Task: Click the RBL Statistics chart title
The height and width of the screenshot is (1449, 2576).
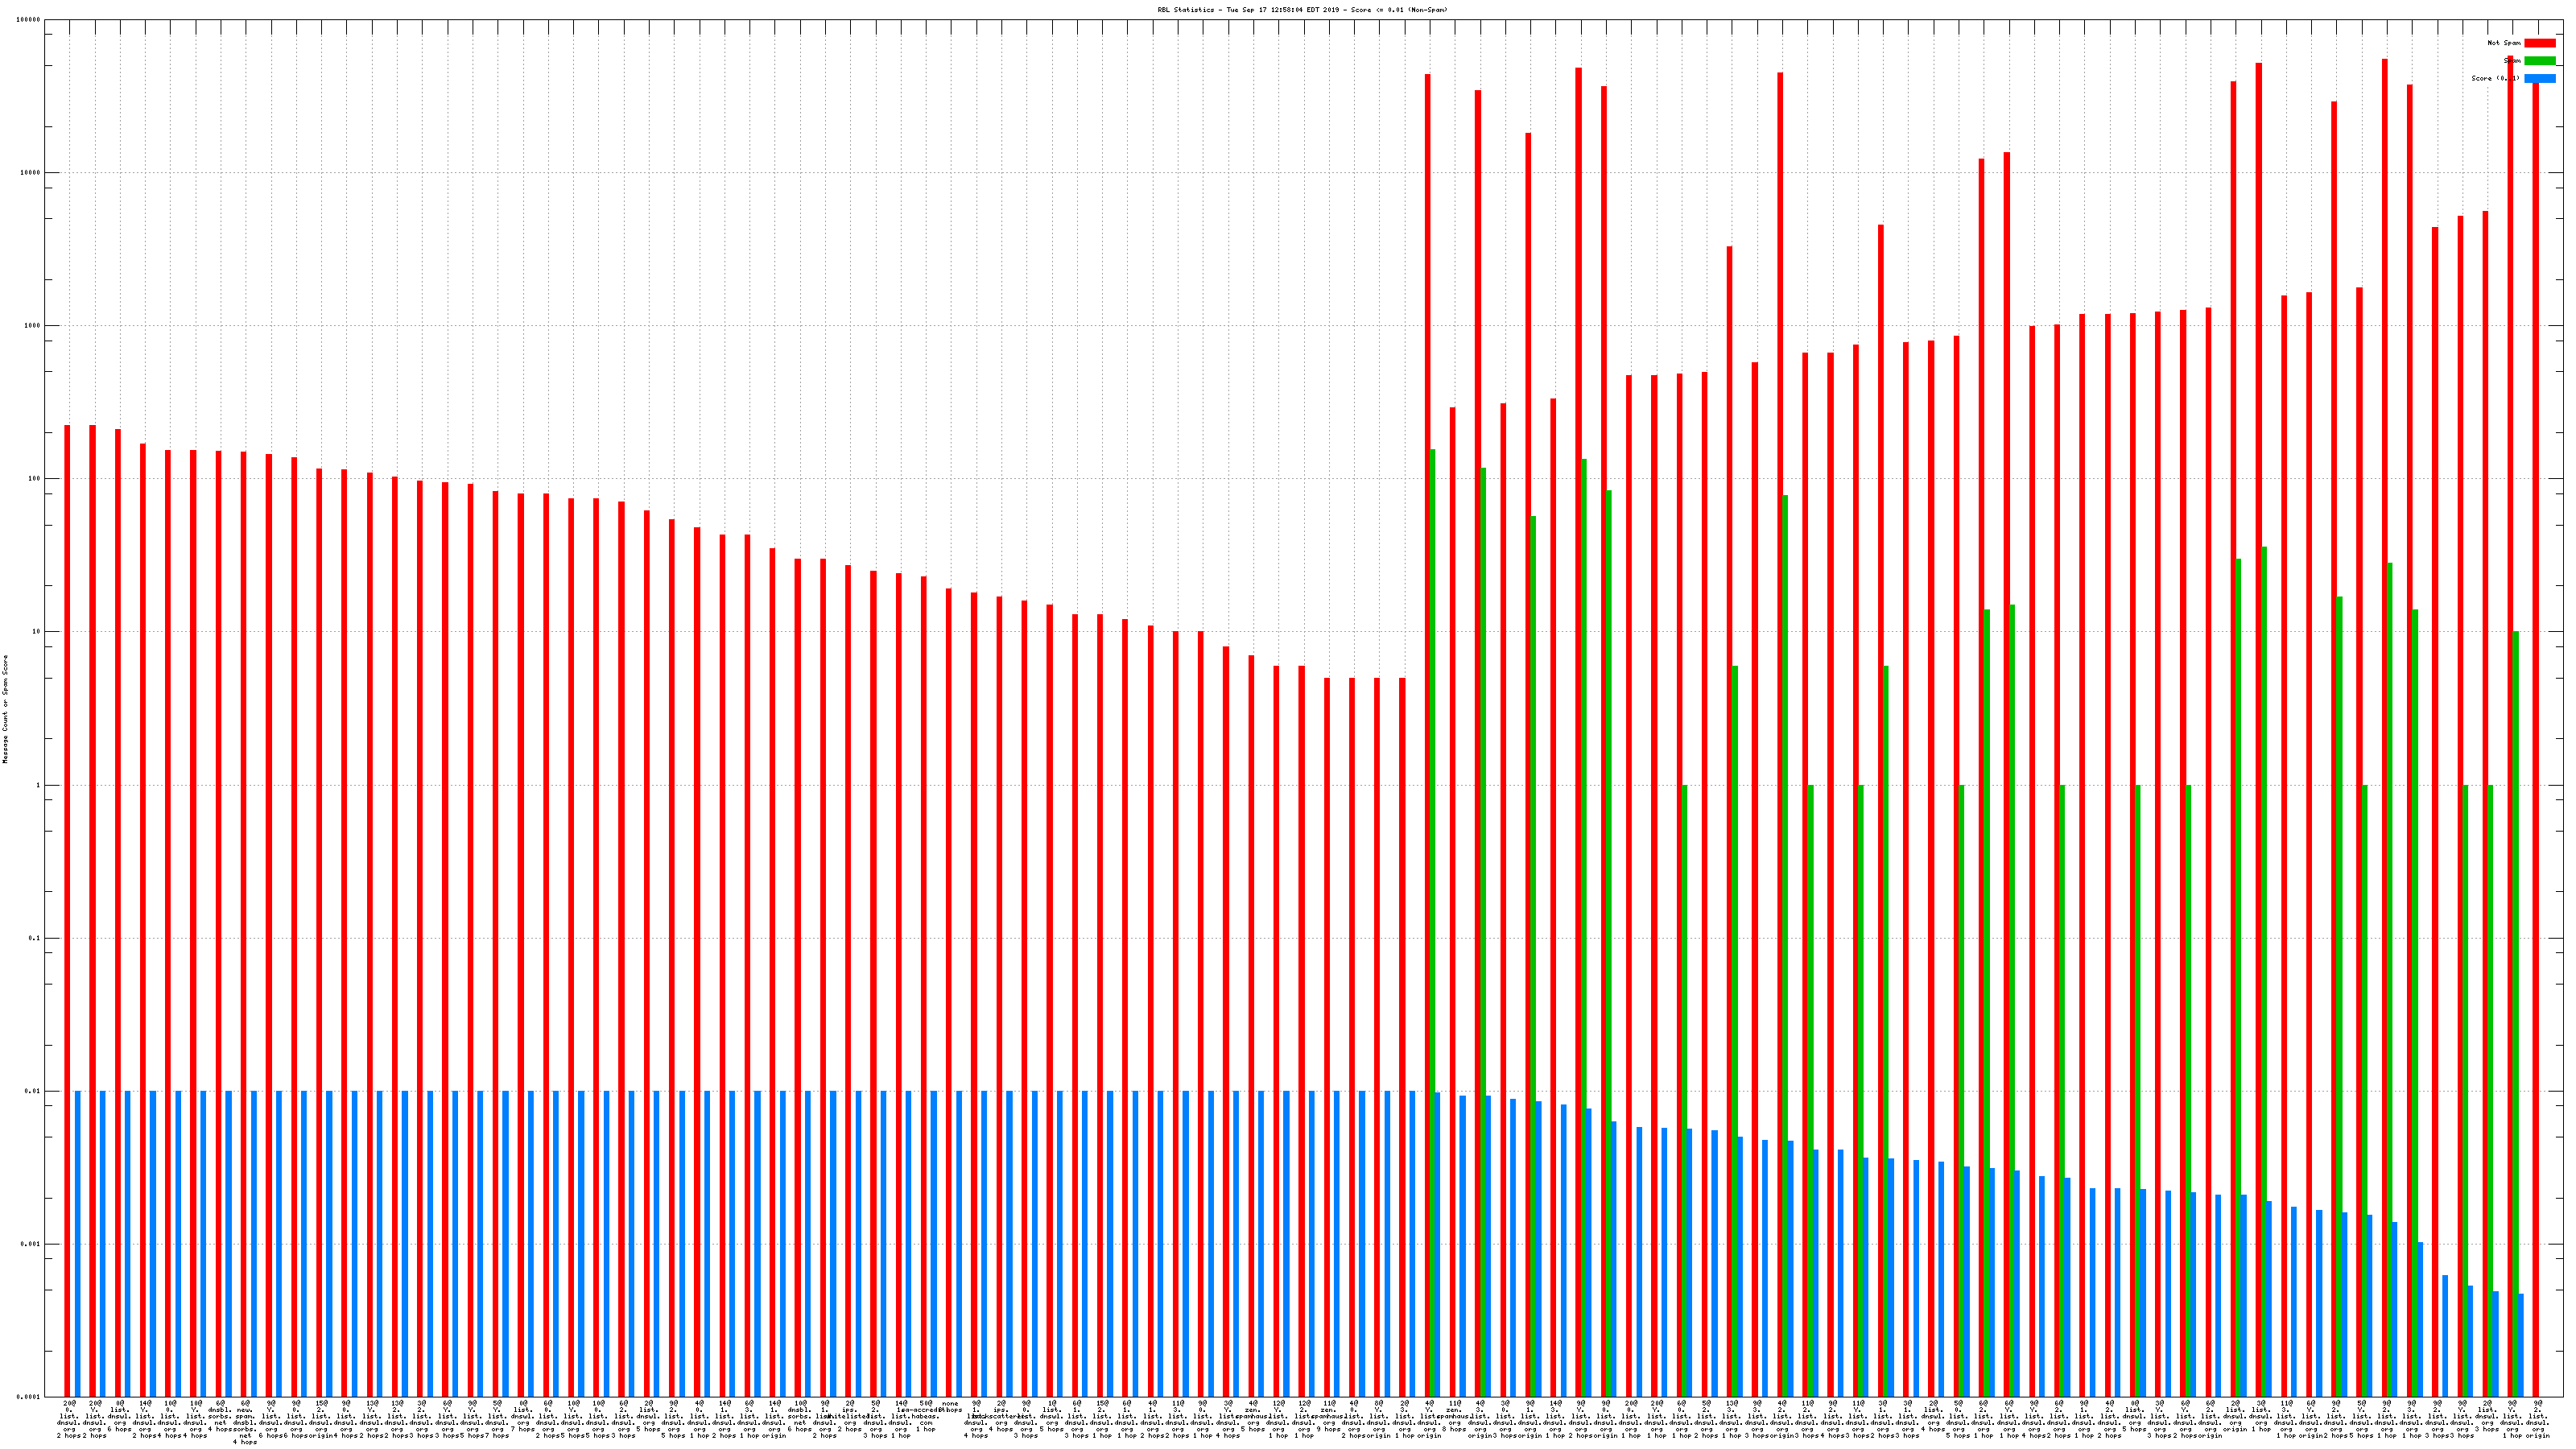Action: click(x=1302, y=10)
